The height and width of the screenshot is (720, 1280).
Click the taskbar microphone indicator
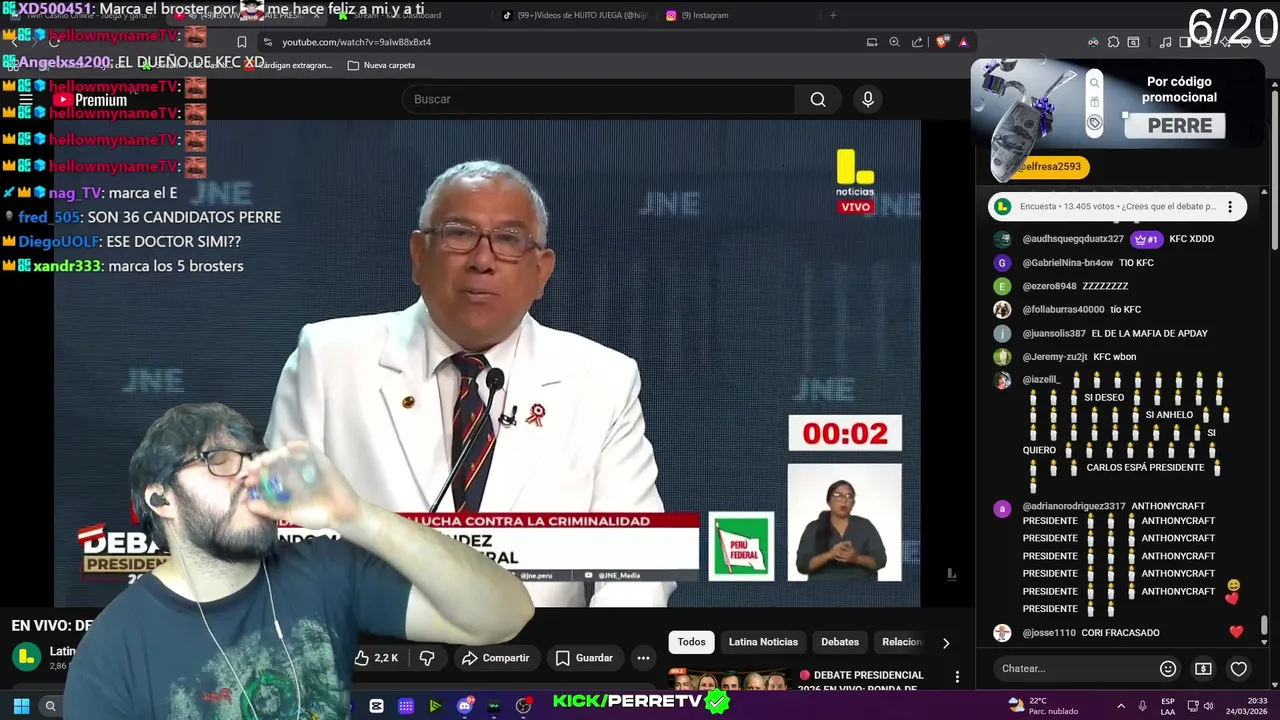point(1143,706)
